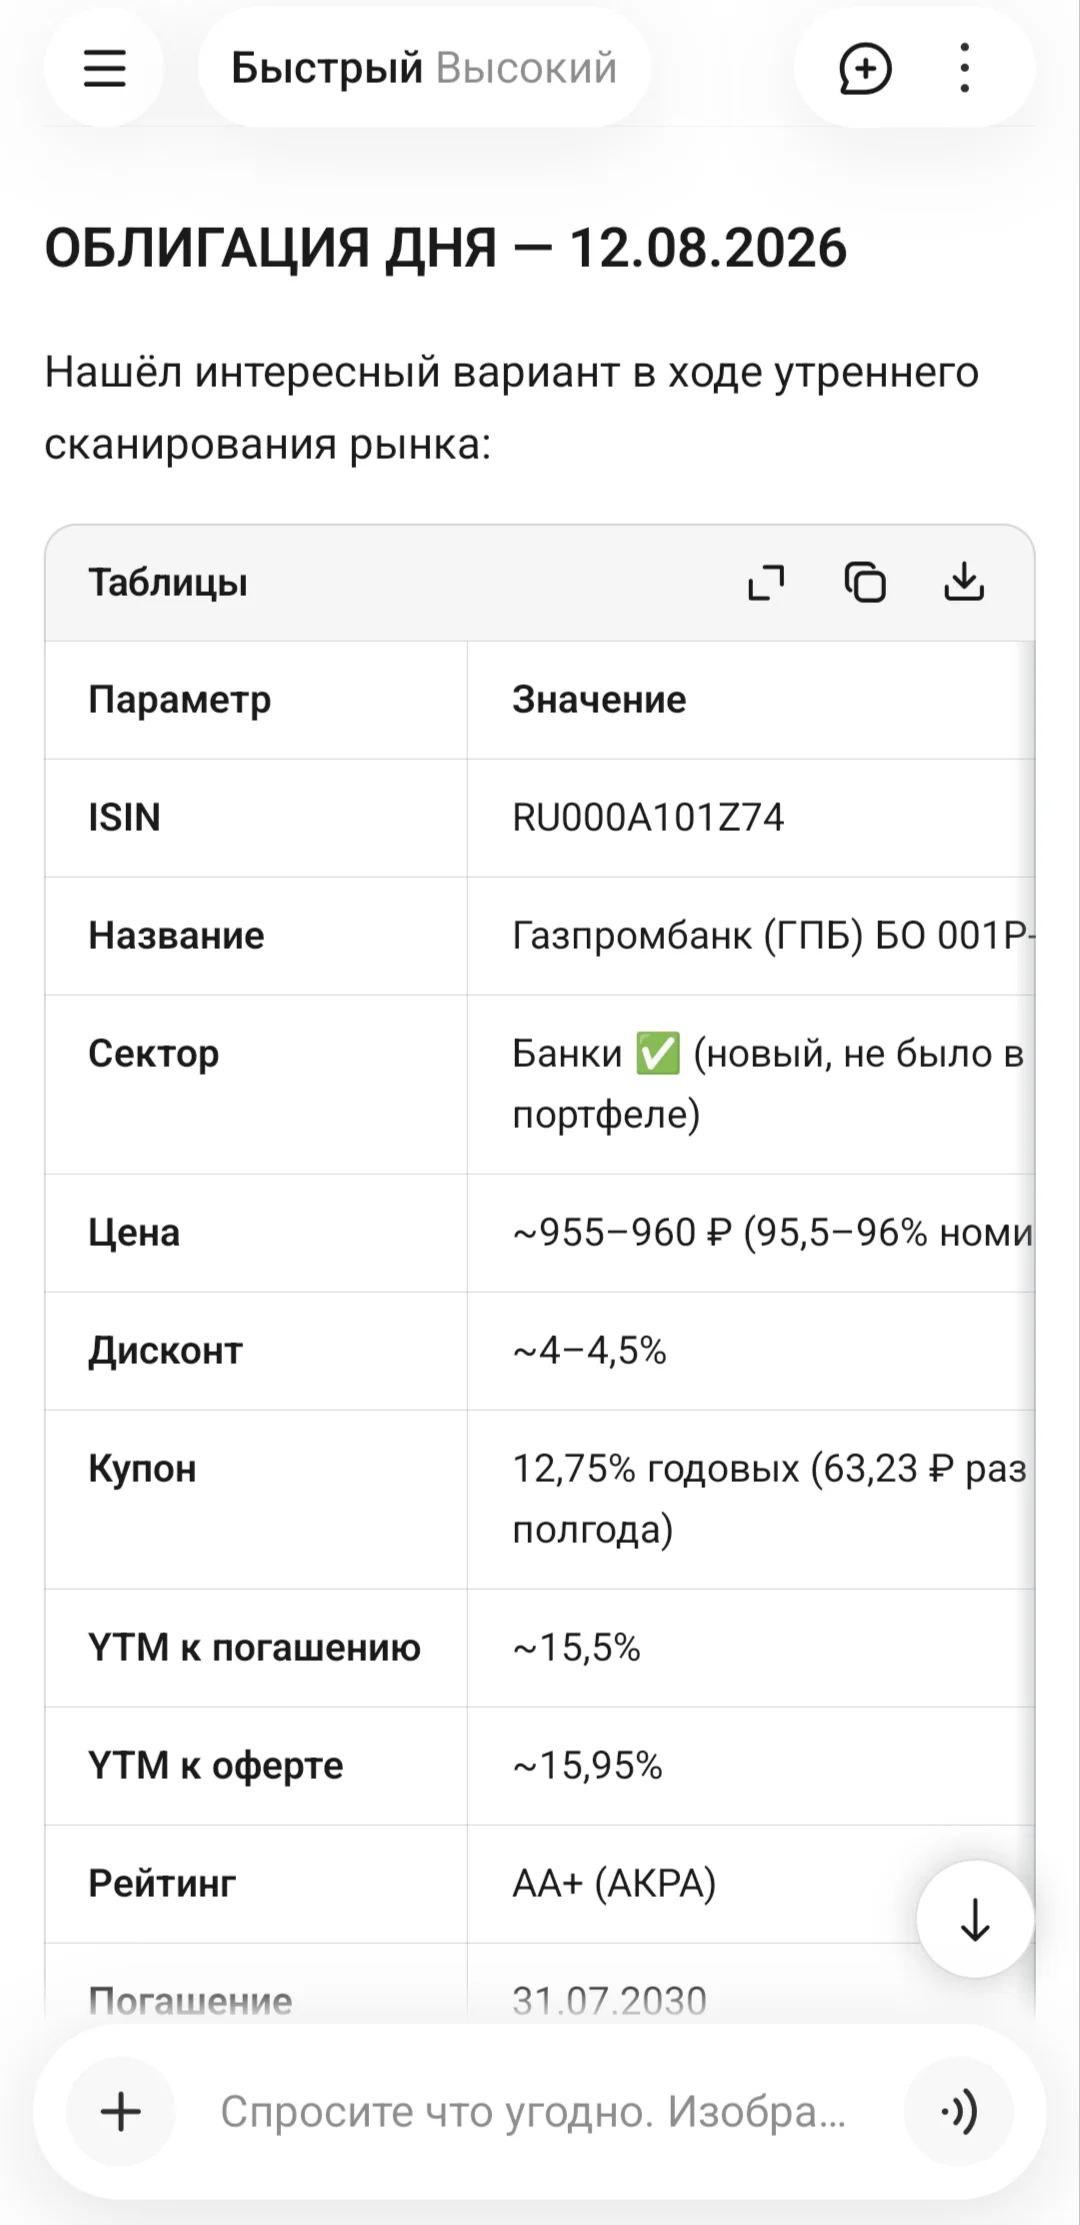Image resolution: width=1080 pixels, height=2225 pixels.
Task: Start a new chat
Action: [x=864, y=68]
